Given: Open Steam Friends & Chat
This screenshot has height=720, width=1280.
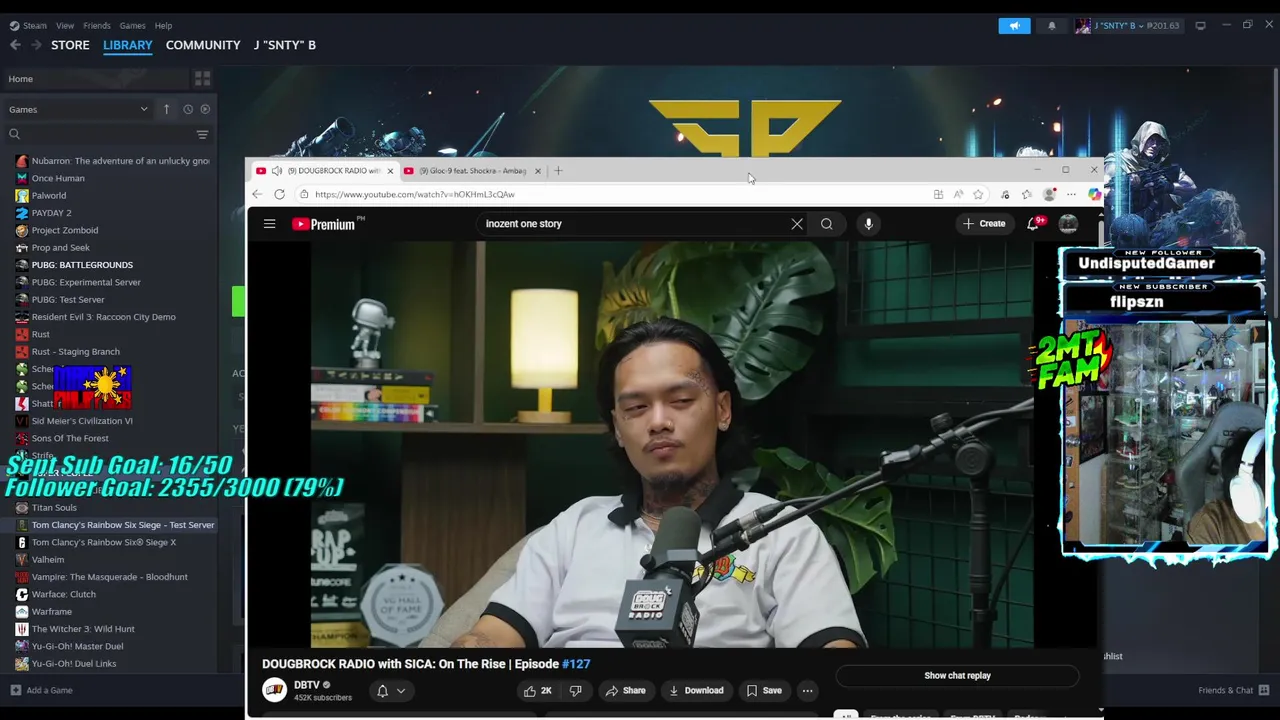Looking at the screenshot, I should (x=1232, y=690).
